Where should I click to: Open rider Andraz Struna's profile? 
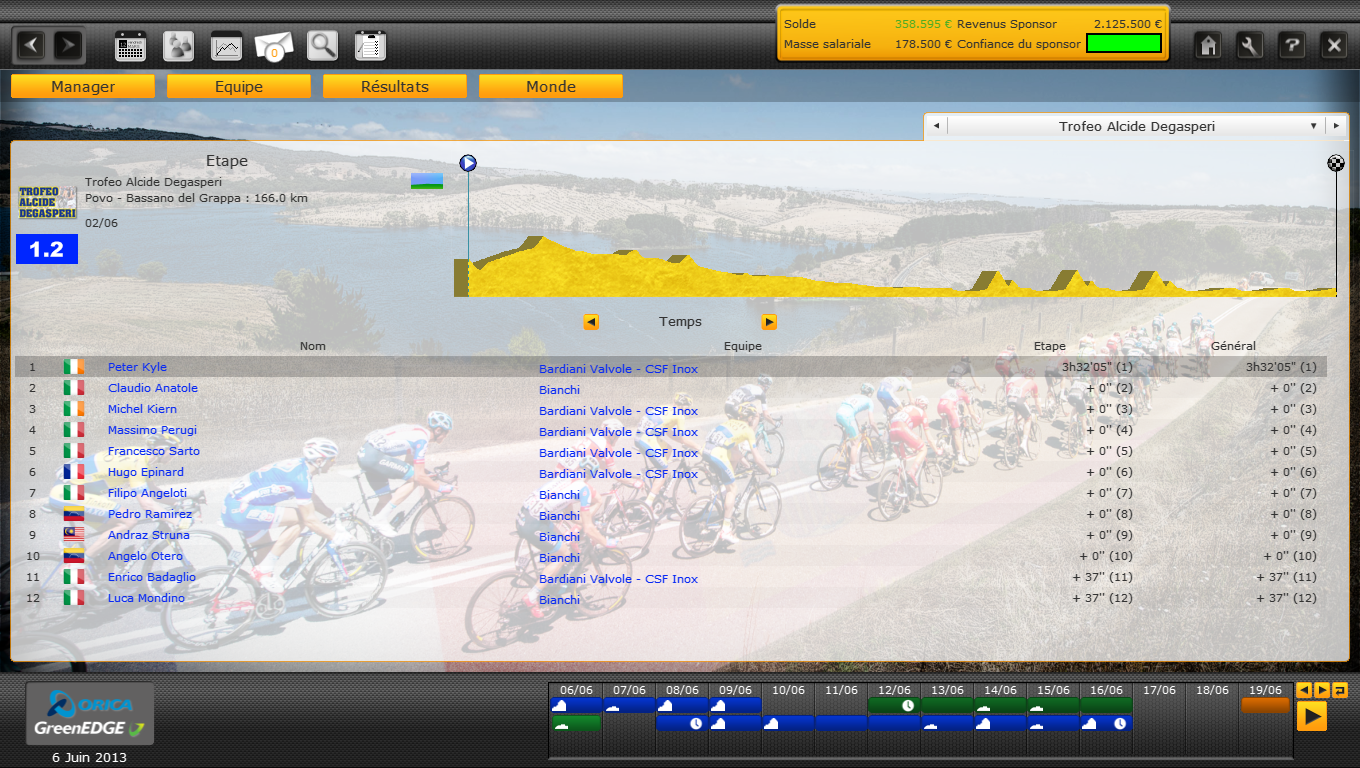148,535
